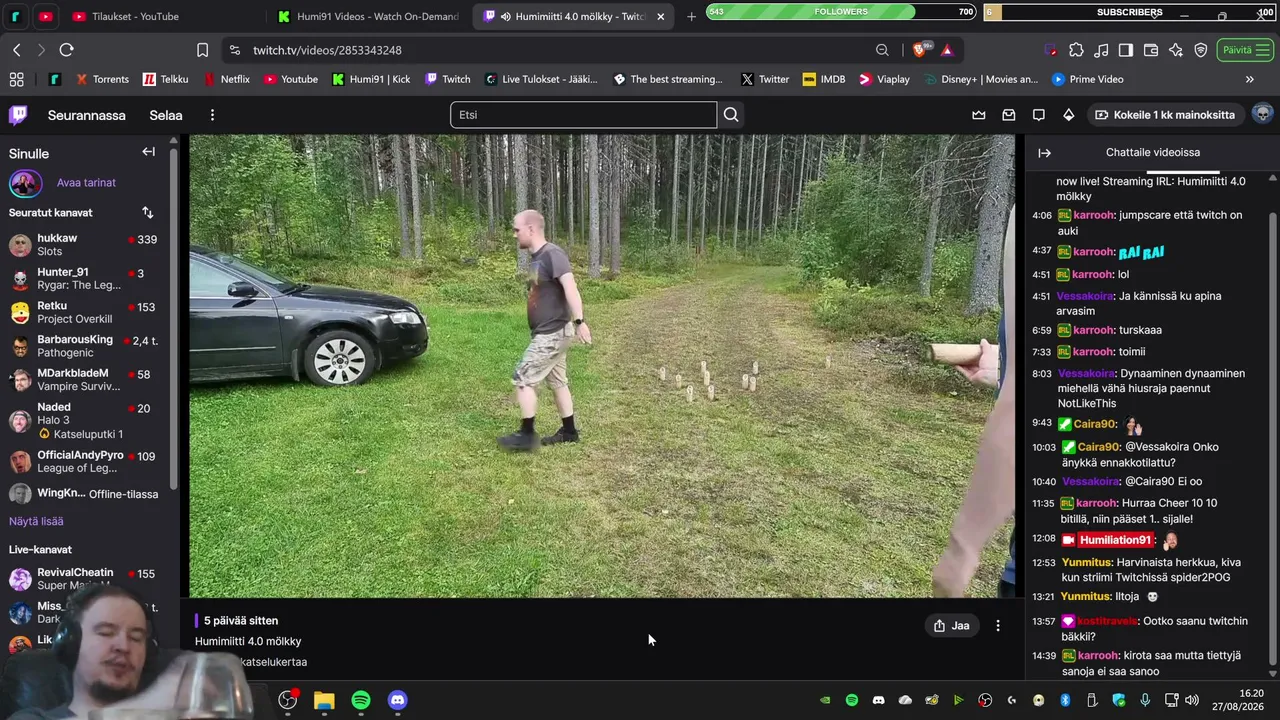Click the Brave Rewards triangle icon
Screen dimensions: 1280x720
(x=947, y=50)
